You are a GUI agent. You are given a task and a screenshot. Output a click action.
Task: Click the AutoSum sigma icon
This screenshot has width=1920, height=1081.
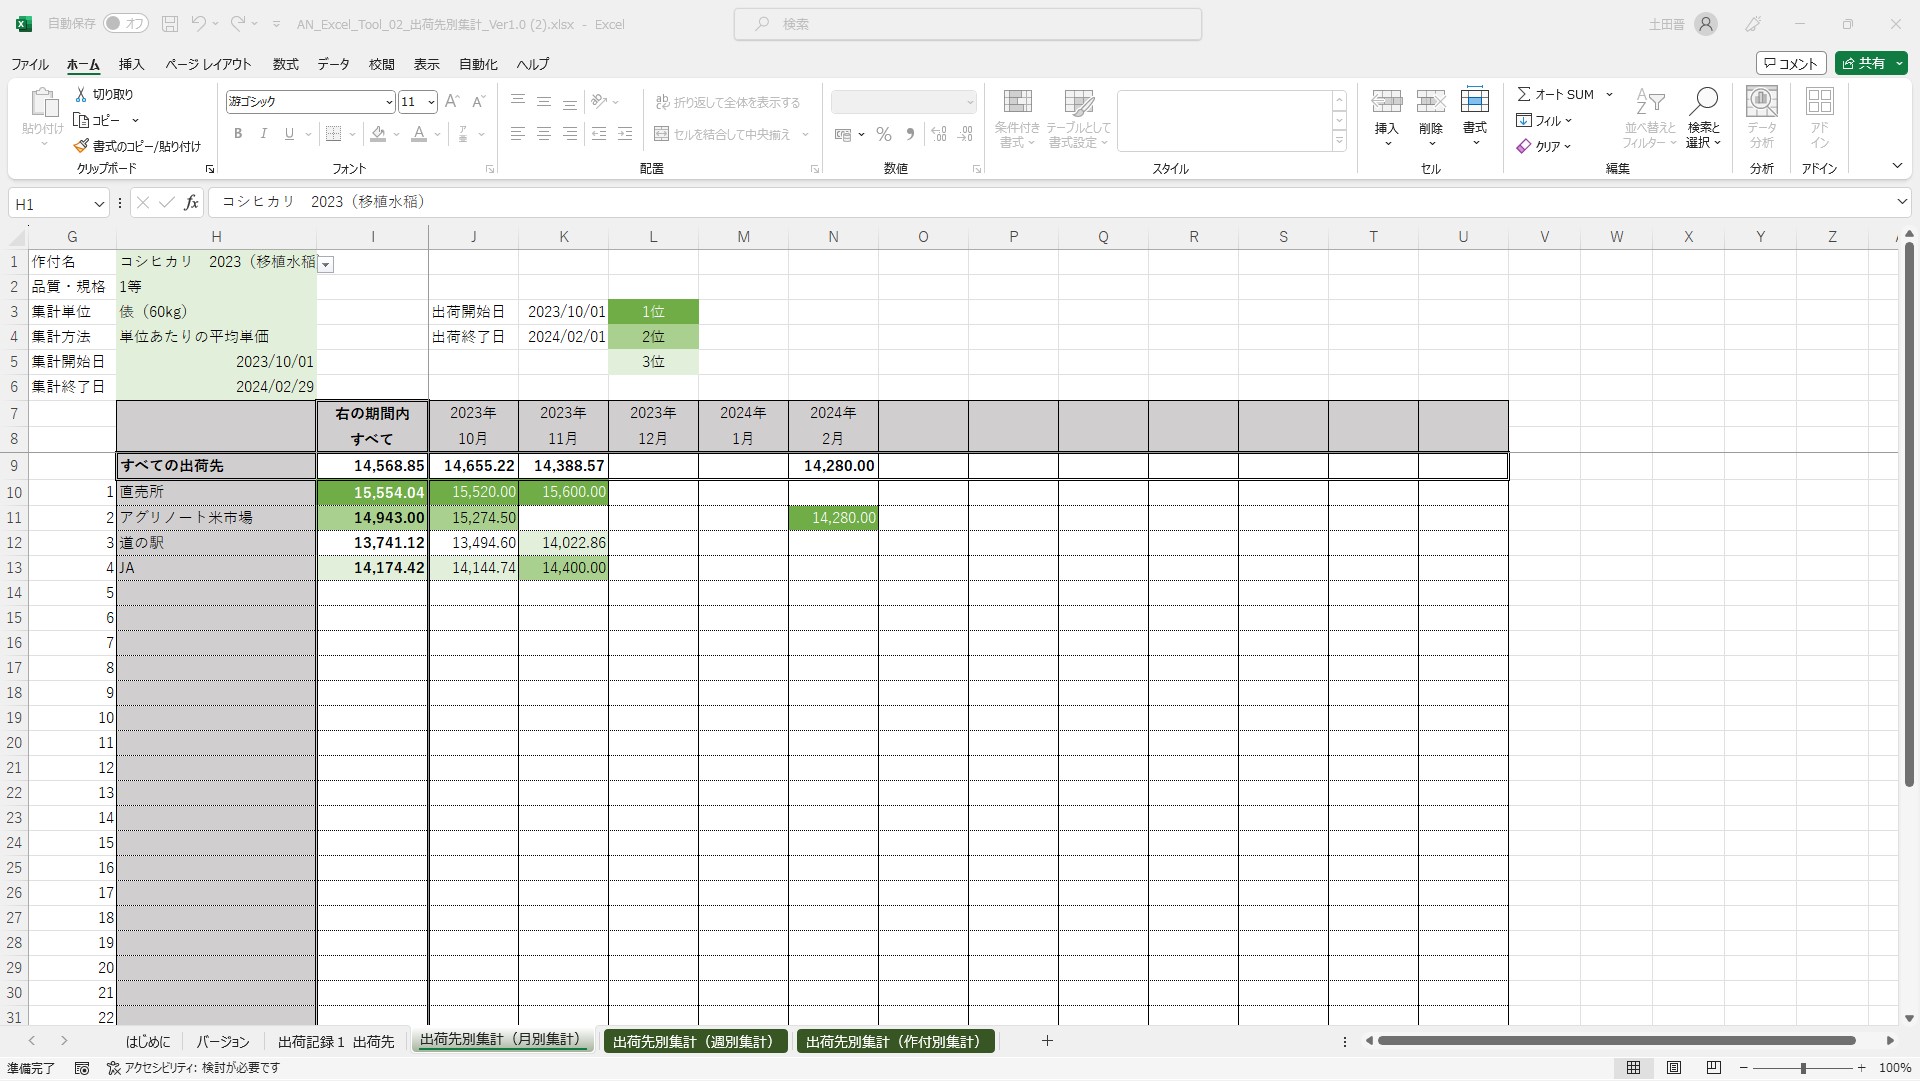pyautogui.click(x=1524, y=94)
